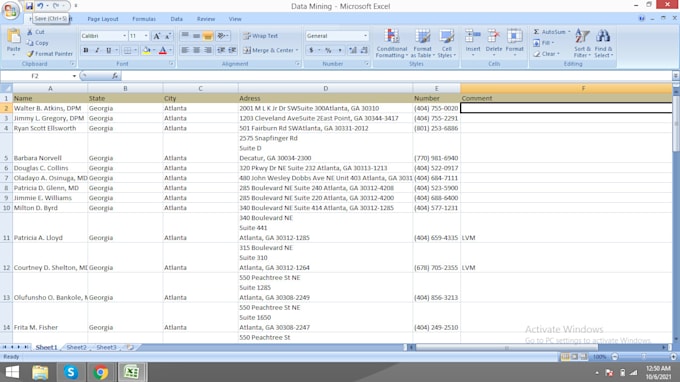Click the Format Painter brush icon
680x382 pixels.
[x=30, y=54]
